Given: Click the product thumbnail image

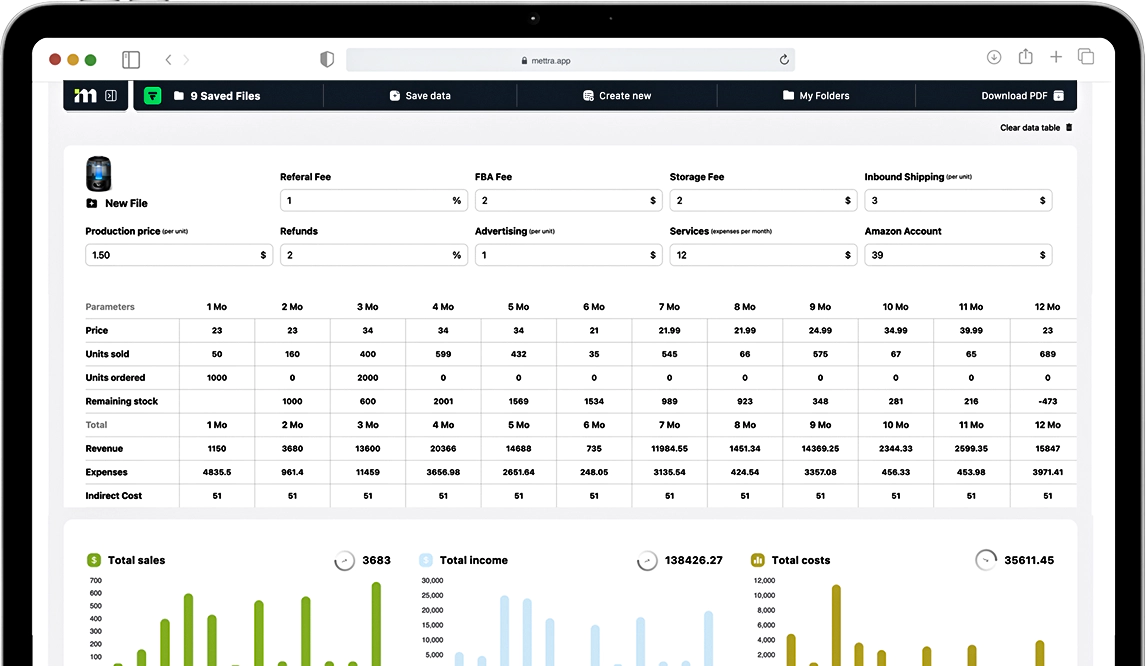Looking at the screenshot, I should click(99, 174).
